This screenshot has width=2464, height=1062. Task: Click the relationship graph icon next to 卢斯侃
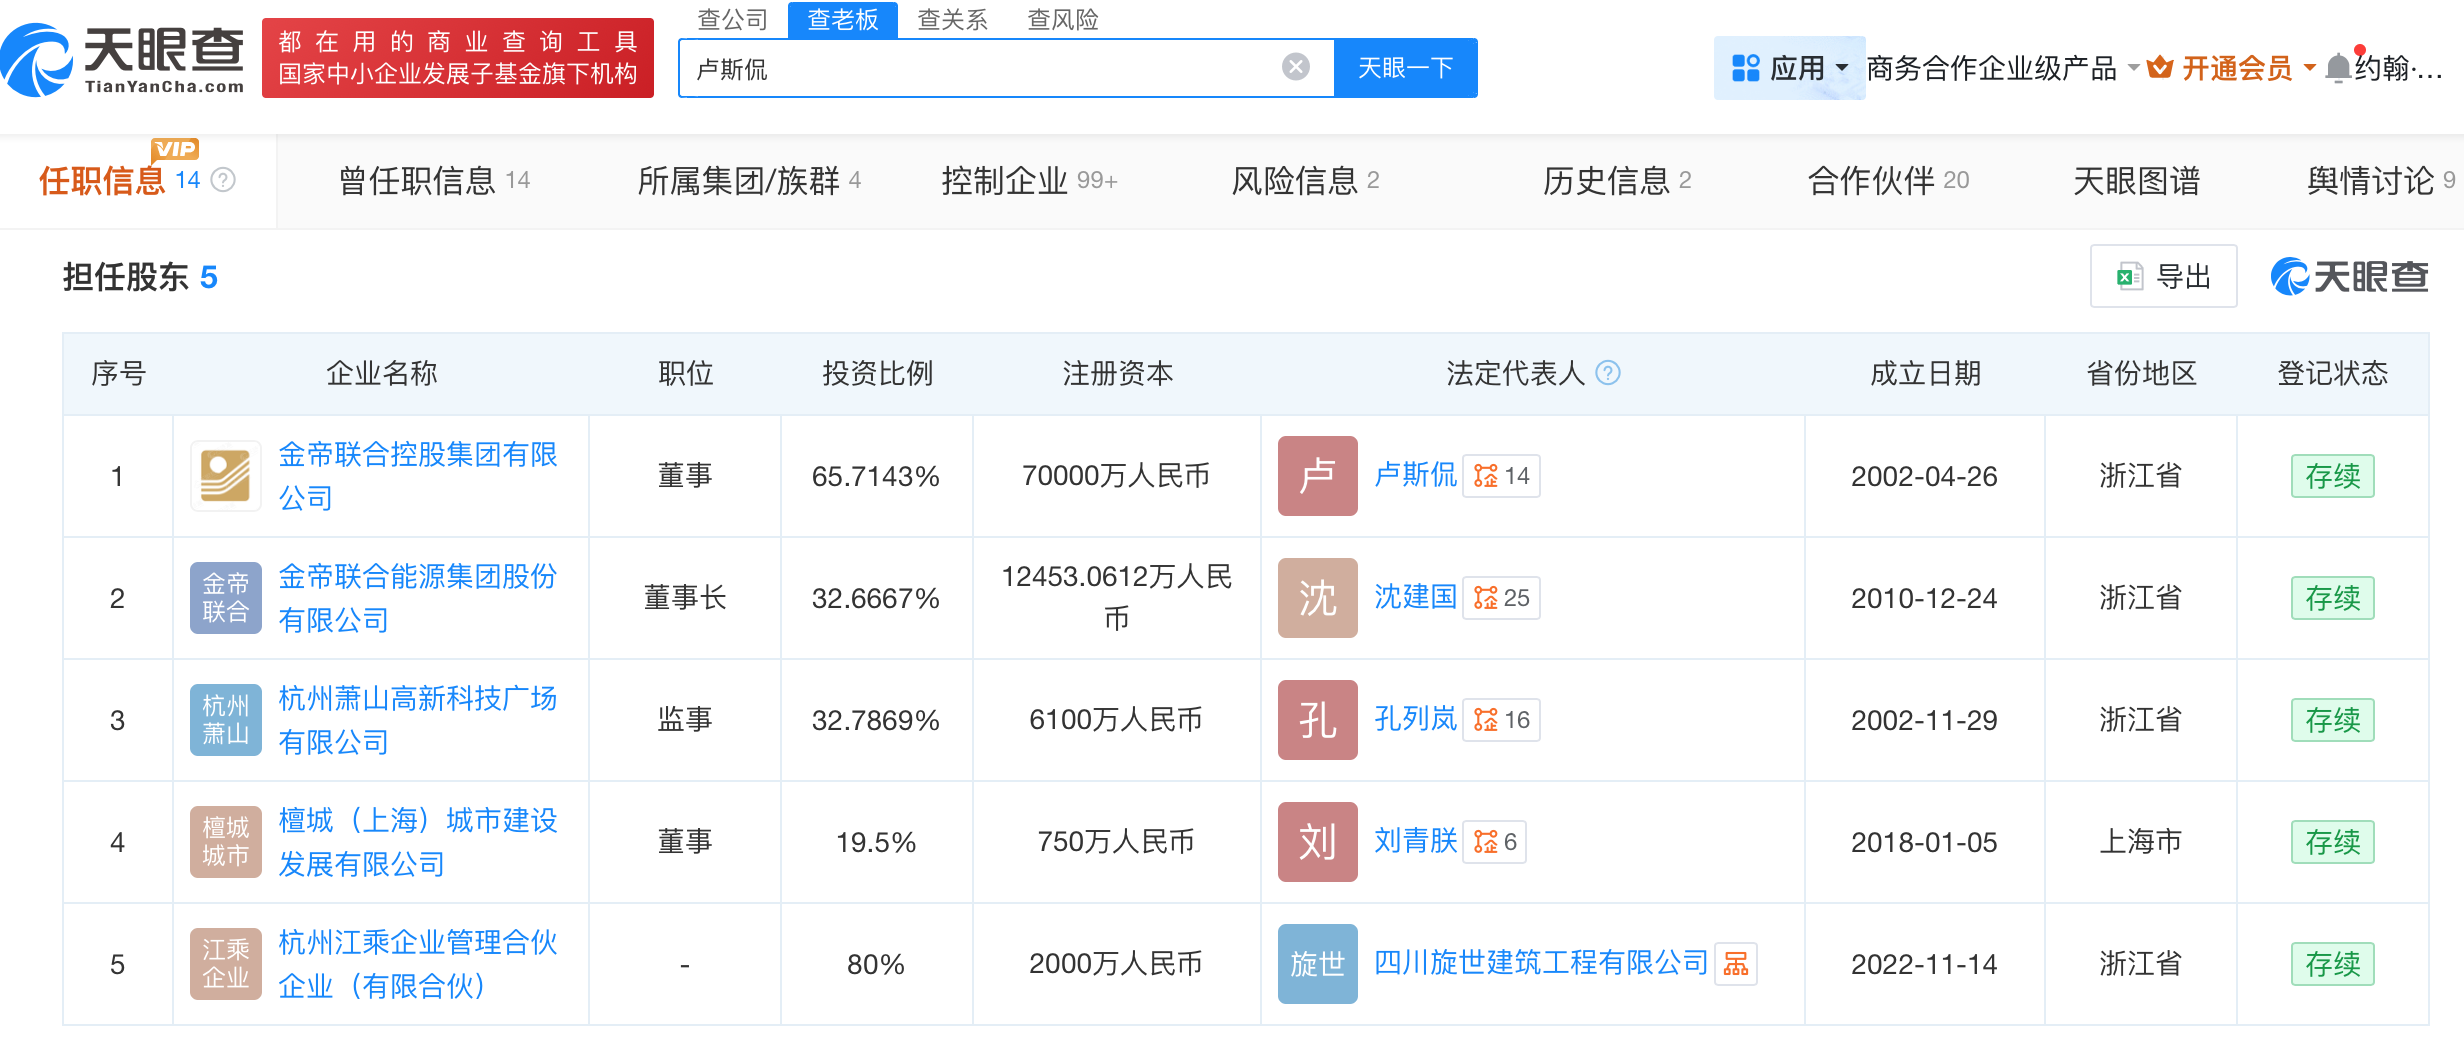[x=1500, y=476]
